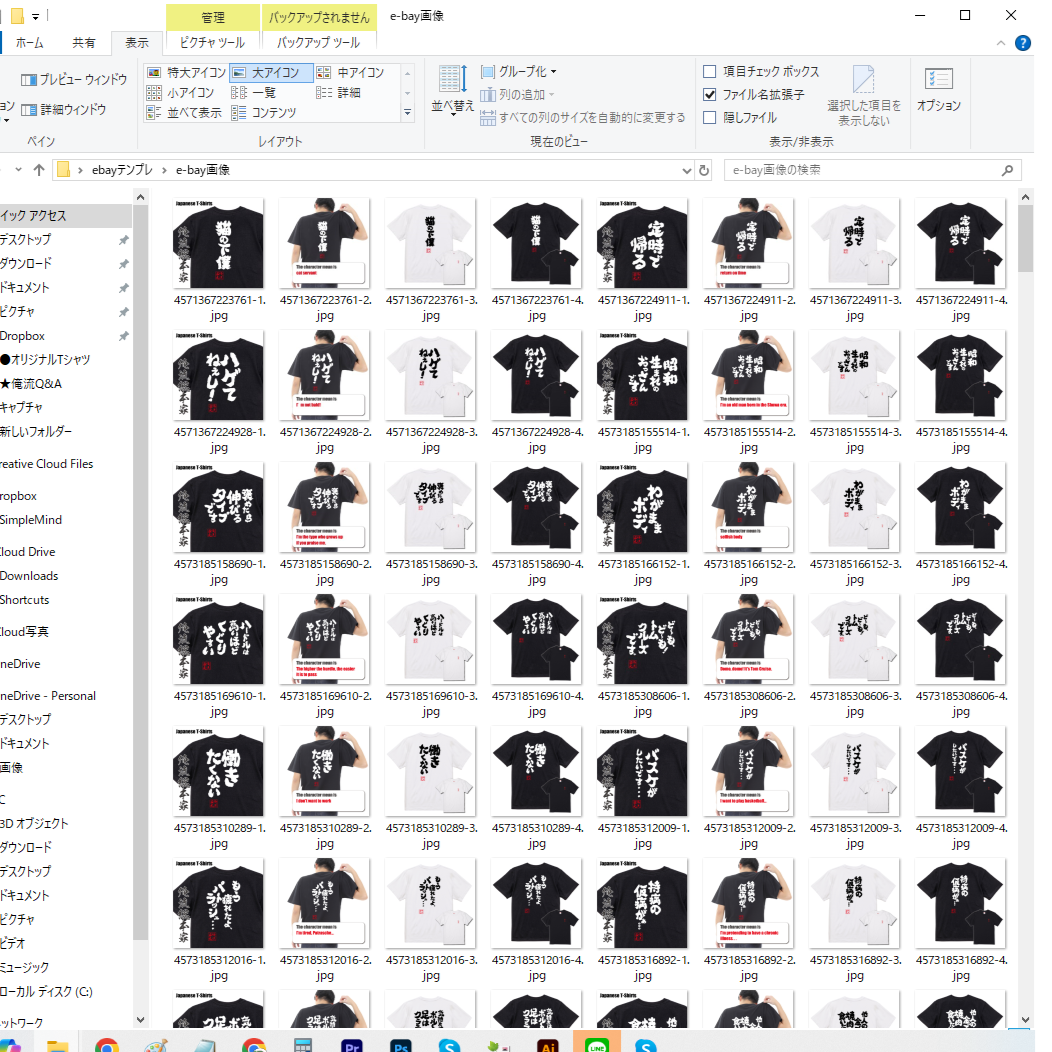1052x1052 pixels.
Task: Select file name 4573185169610-3.jpg
Action: [x=431, y=704]
